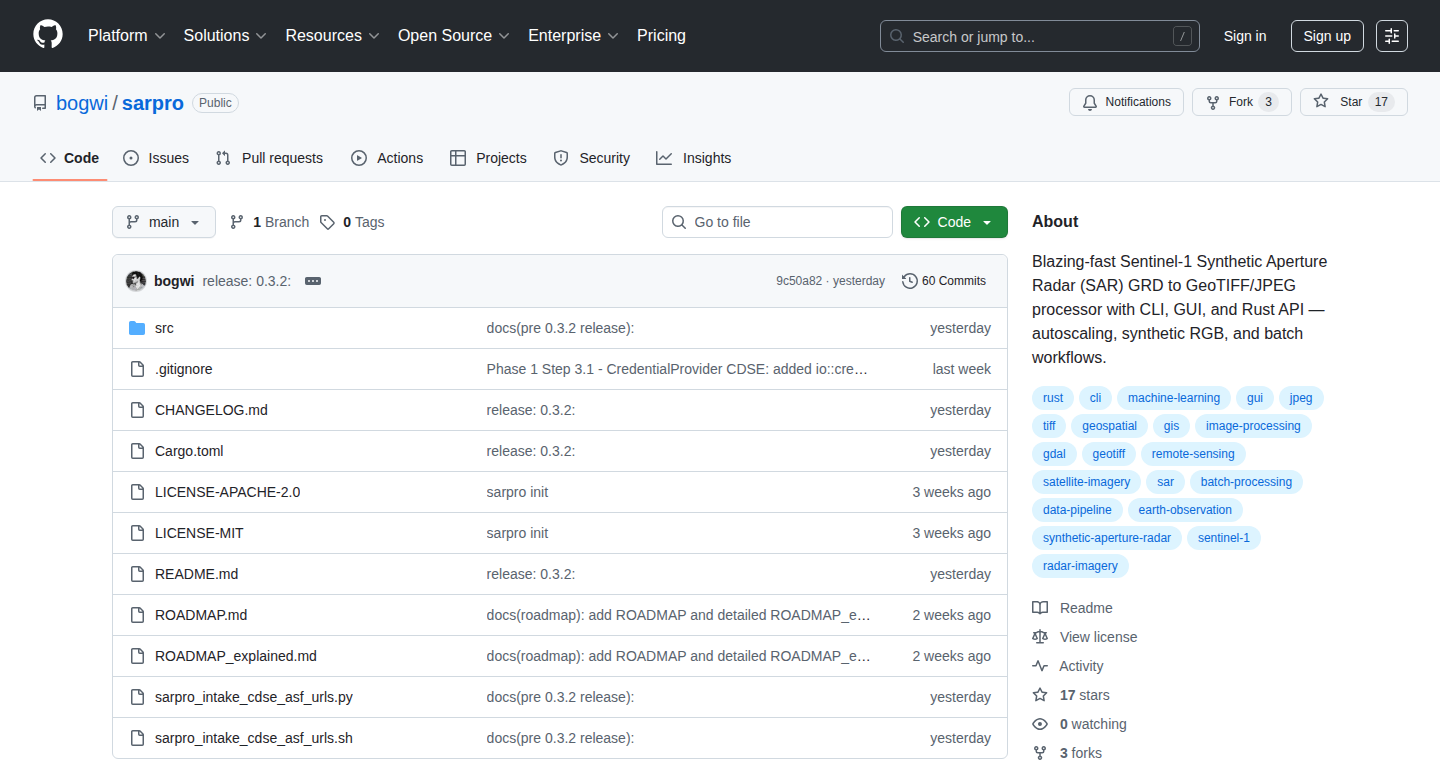Screen dimensions: 1440x761
Task: Click the scale icon beside View license
Action: (x=1040, y=637)
